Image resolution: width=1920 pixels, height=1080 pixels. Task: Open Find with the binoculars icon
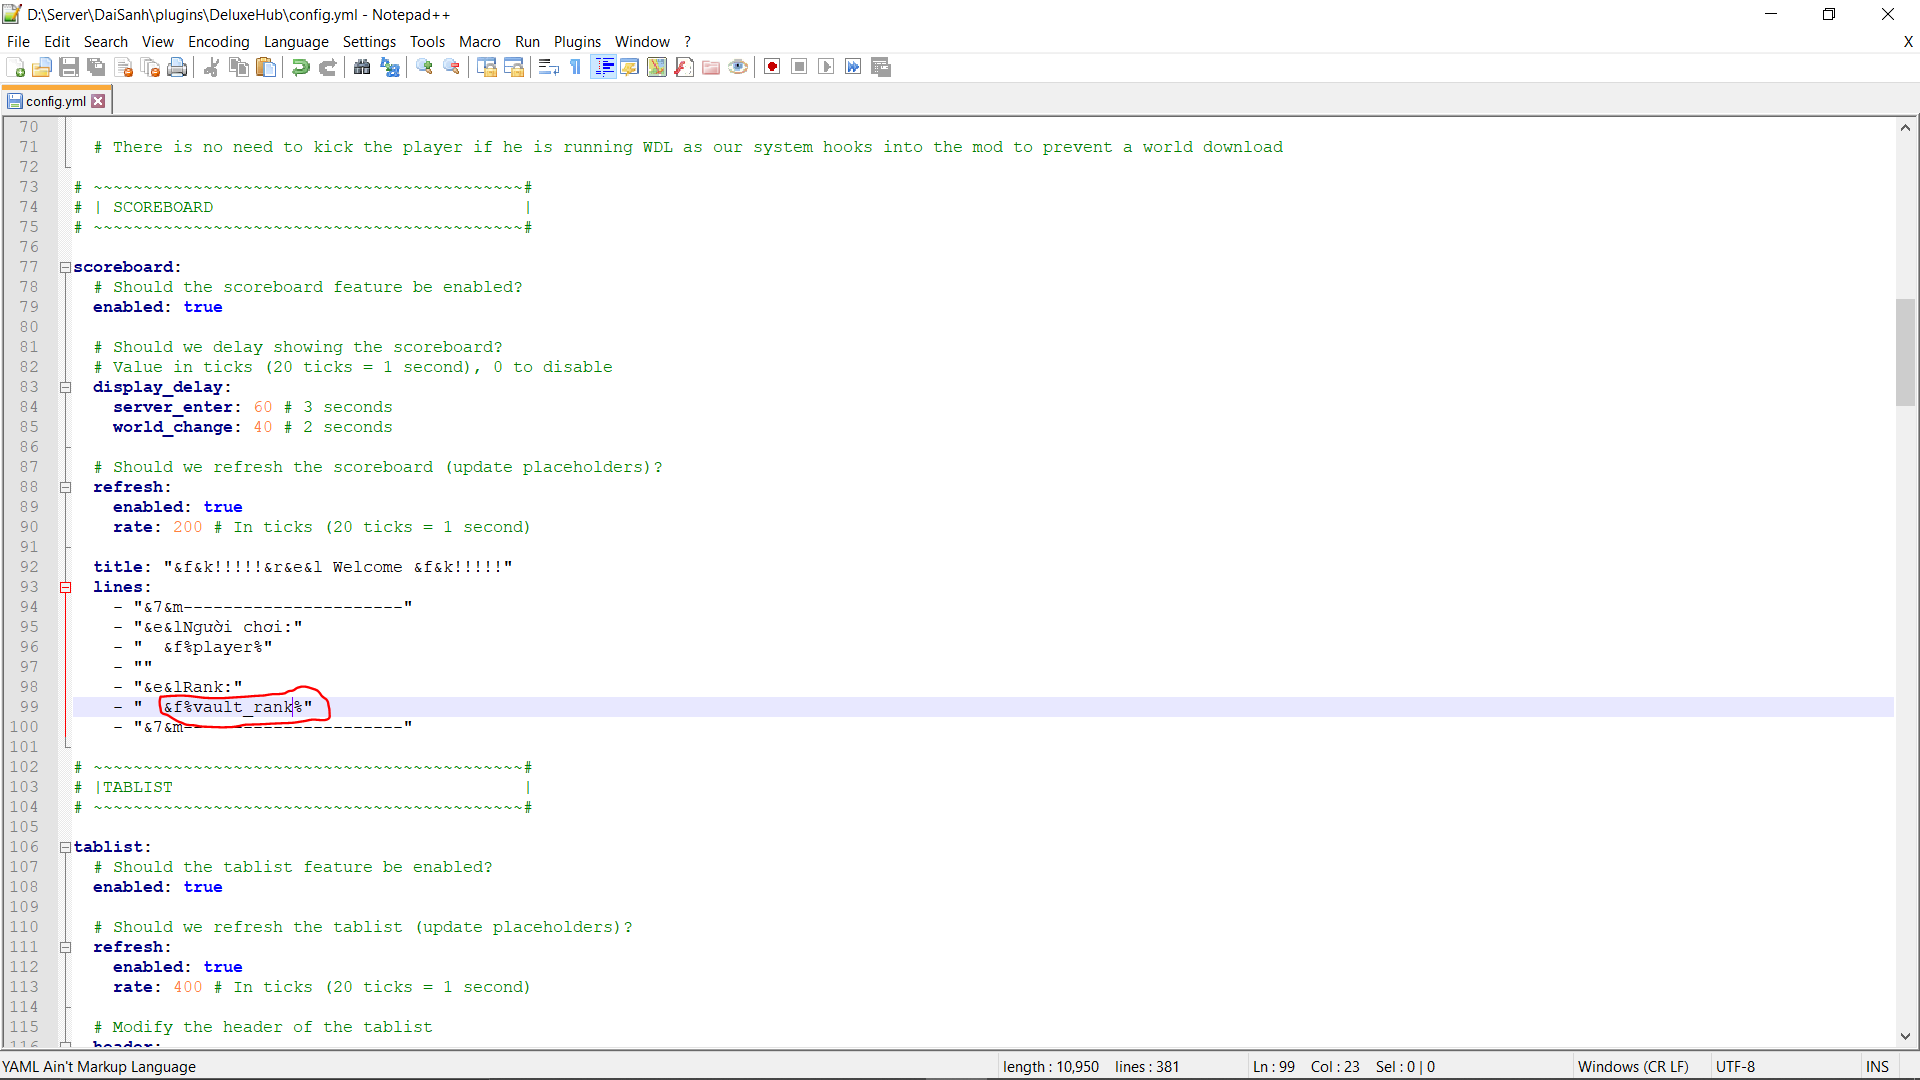point(362,67)
